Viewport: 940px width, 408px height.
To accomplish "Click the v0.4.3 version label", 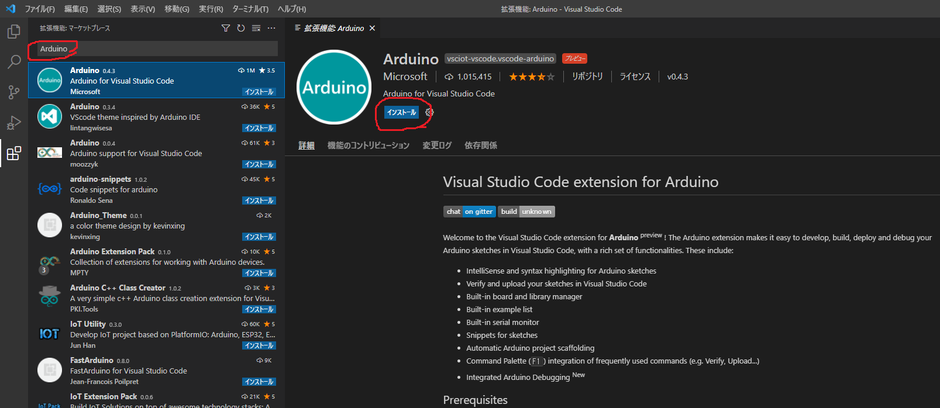I will (677, 77).
